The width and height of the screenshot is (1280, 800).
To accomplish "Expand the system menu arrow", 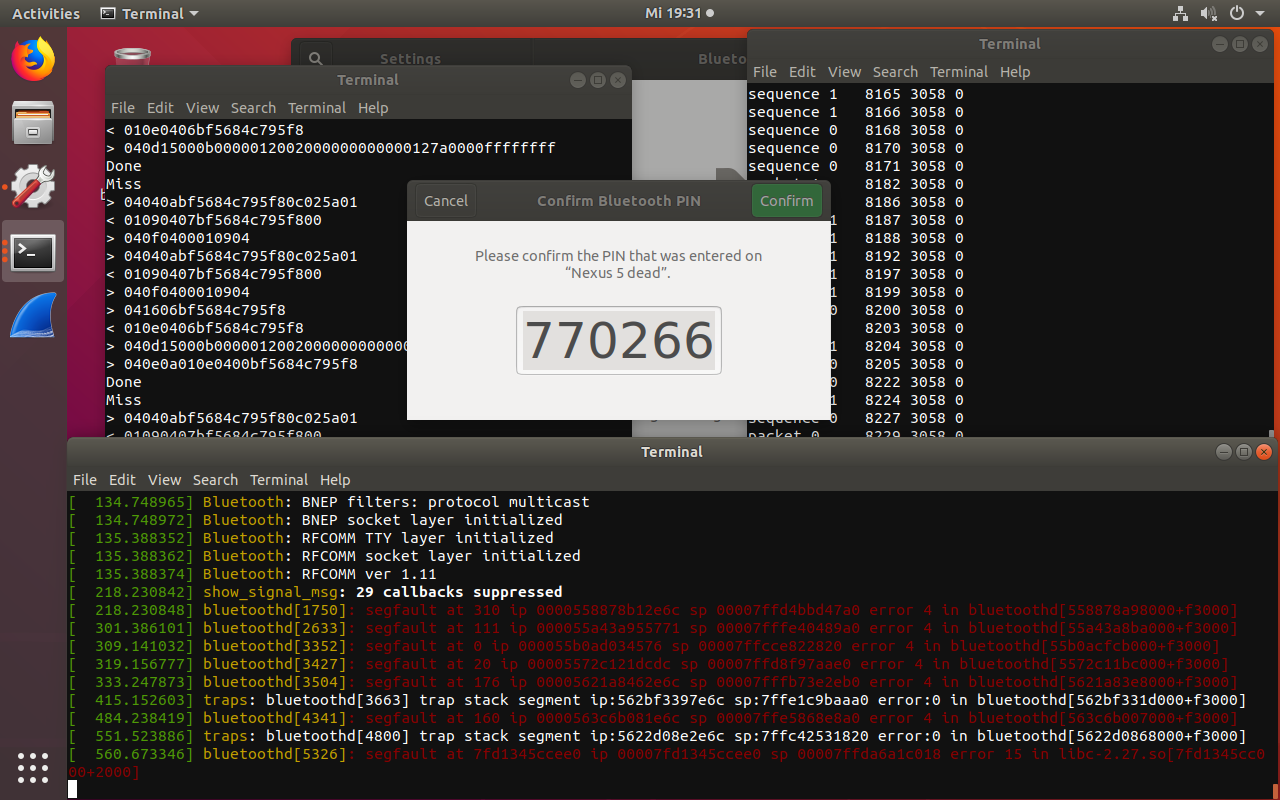I will 1259,14.
